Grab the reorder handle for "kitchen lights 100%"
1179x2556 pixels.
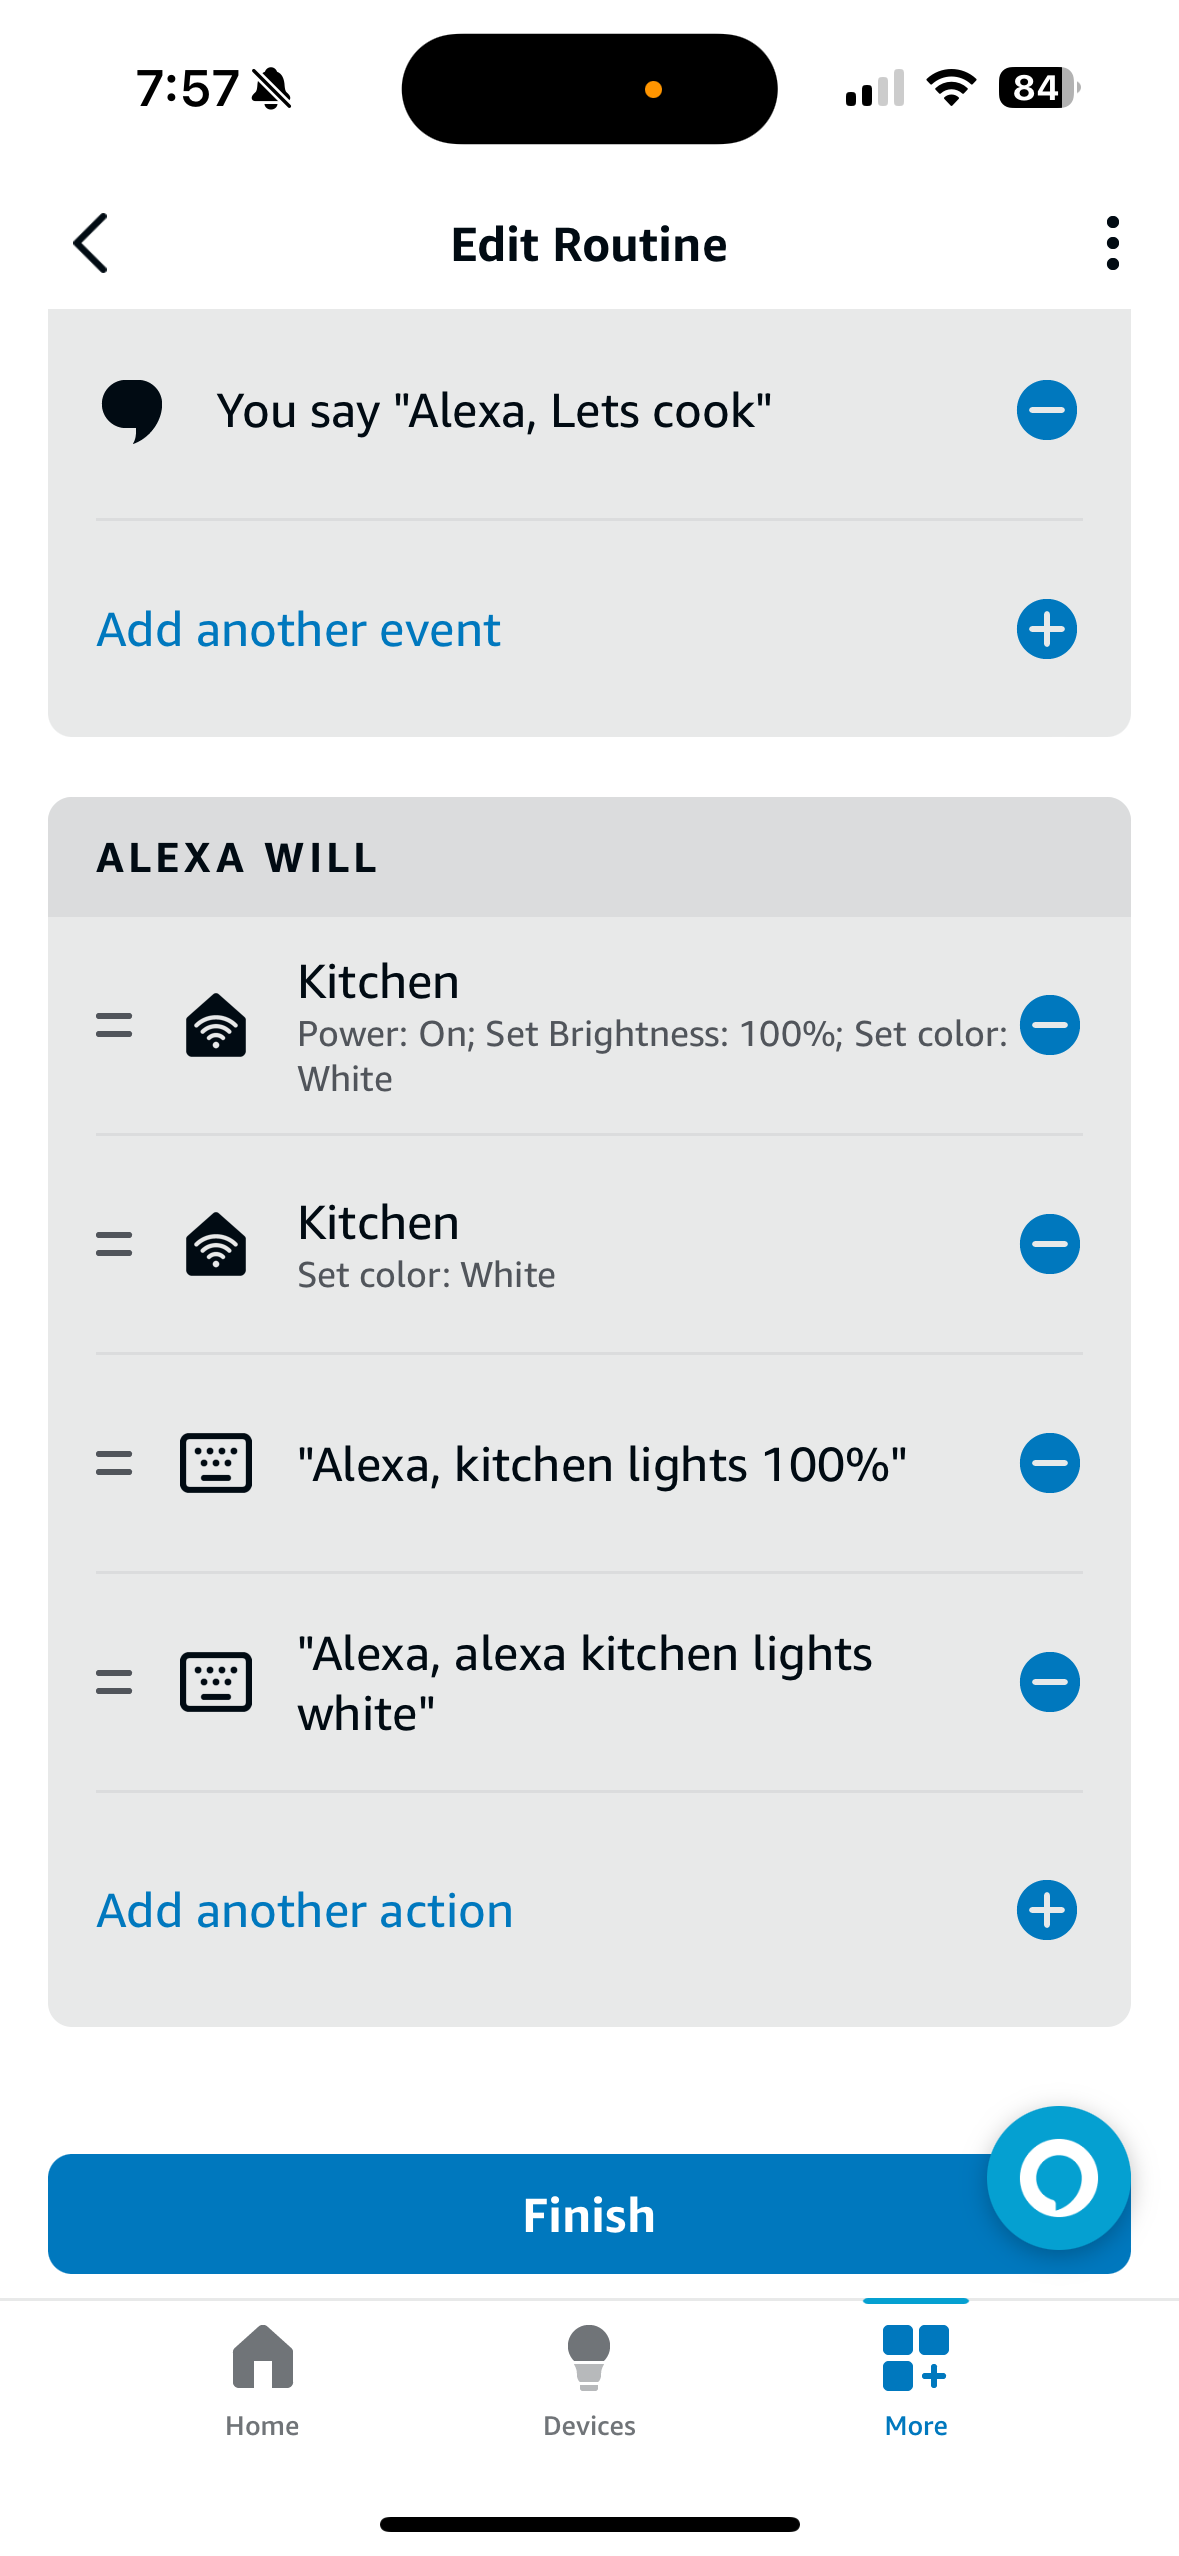[114, 1464]
